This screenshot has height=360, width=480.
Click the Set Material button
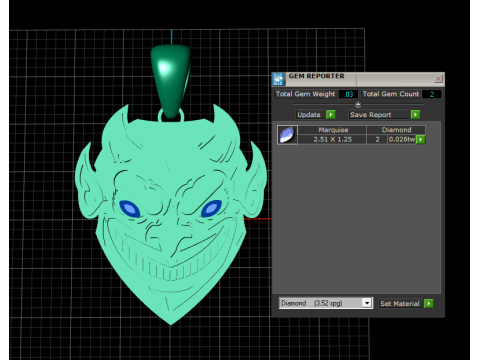(x=400, y=304)
